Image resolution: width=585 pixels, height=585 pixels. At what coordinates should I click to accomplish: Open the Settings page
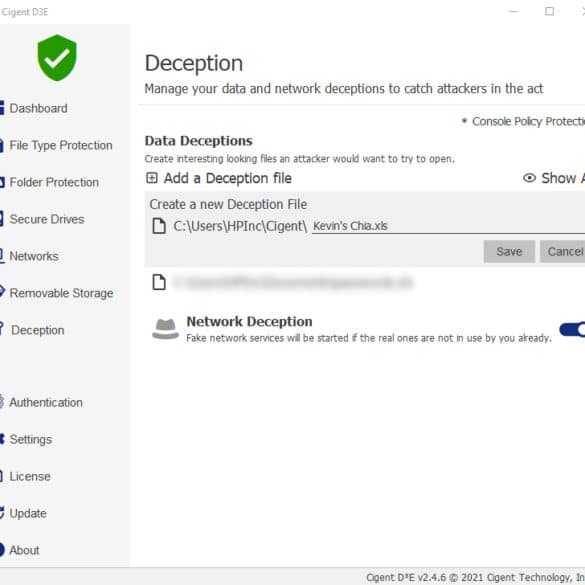click(x=31, y=439)
